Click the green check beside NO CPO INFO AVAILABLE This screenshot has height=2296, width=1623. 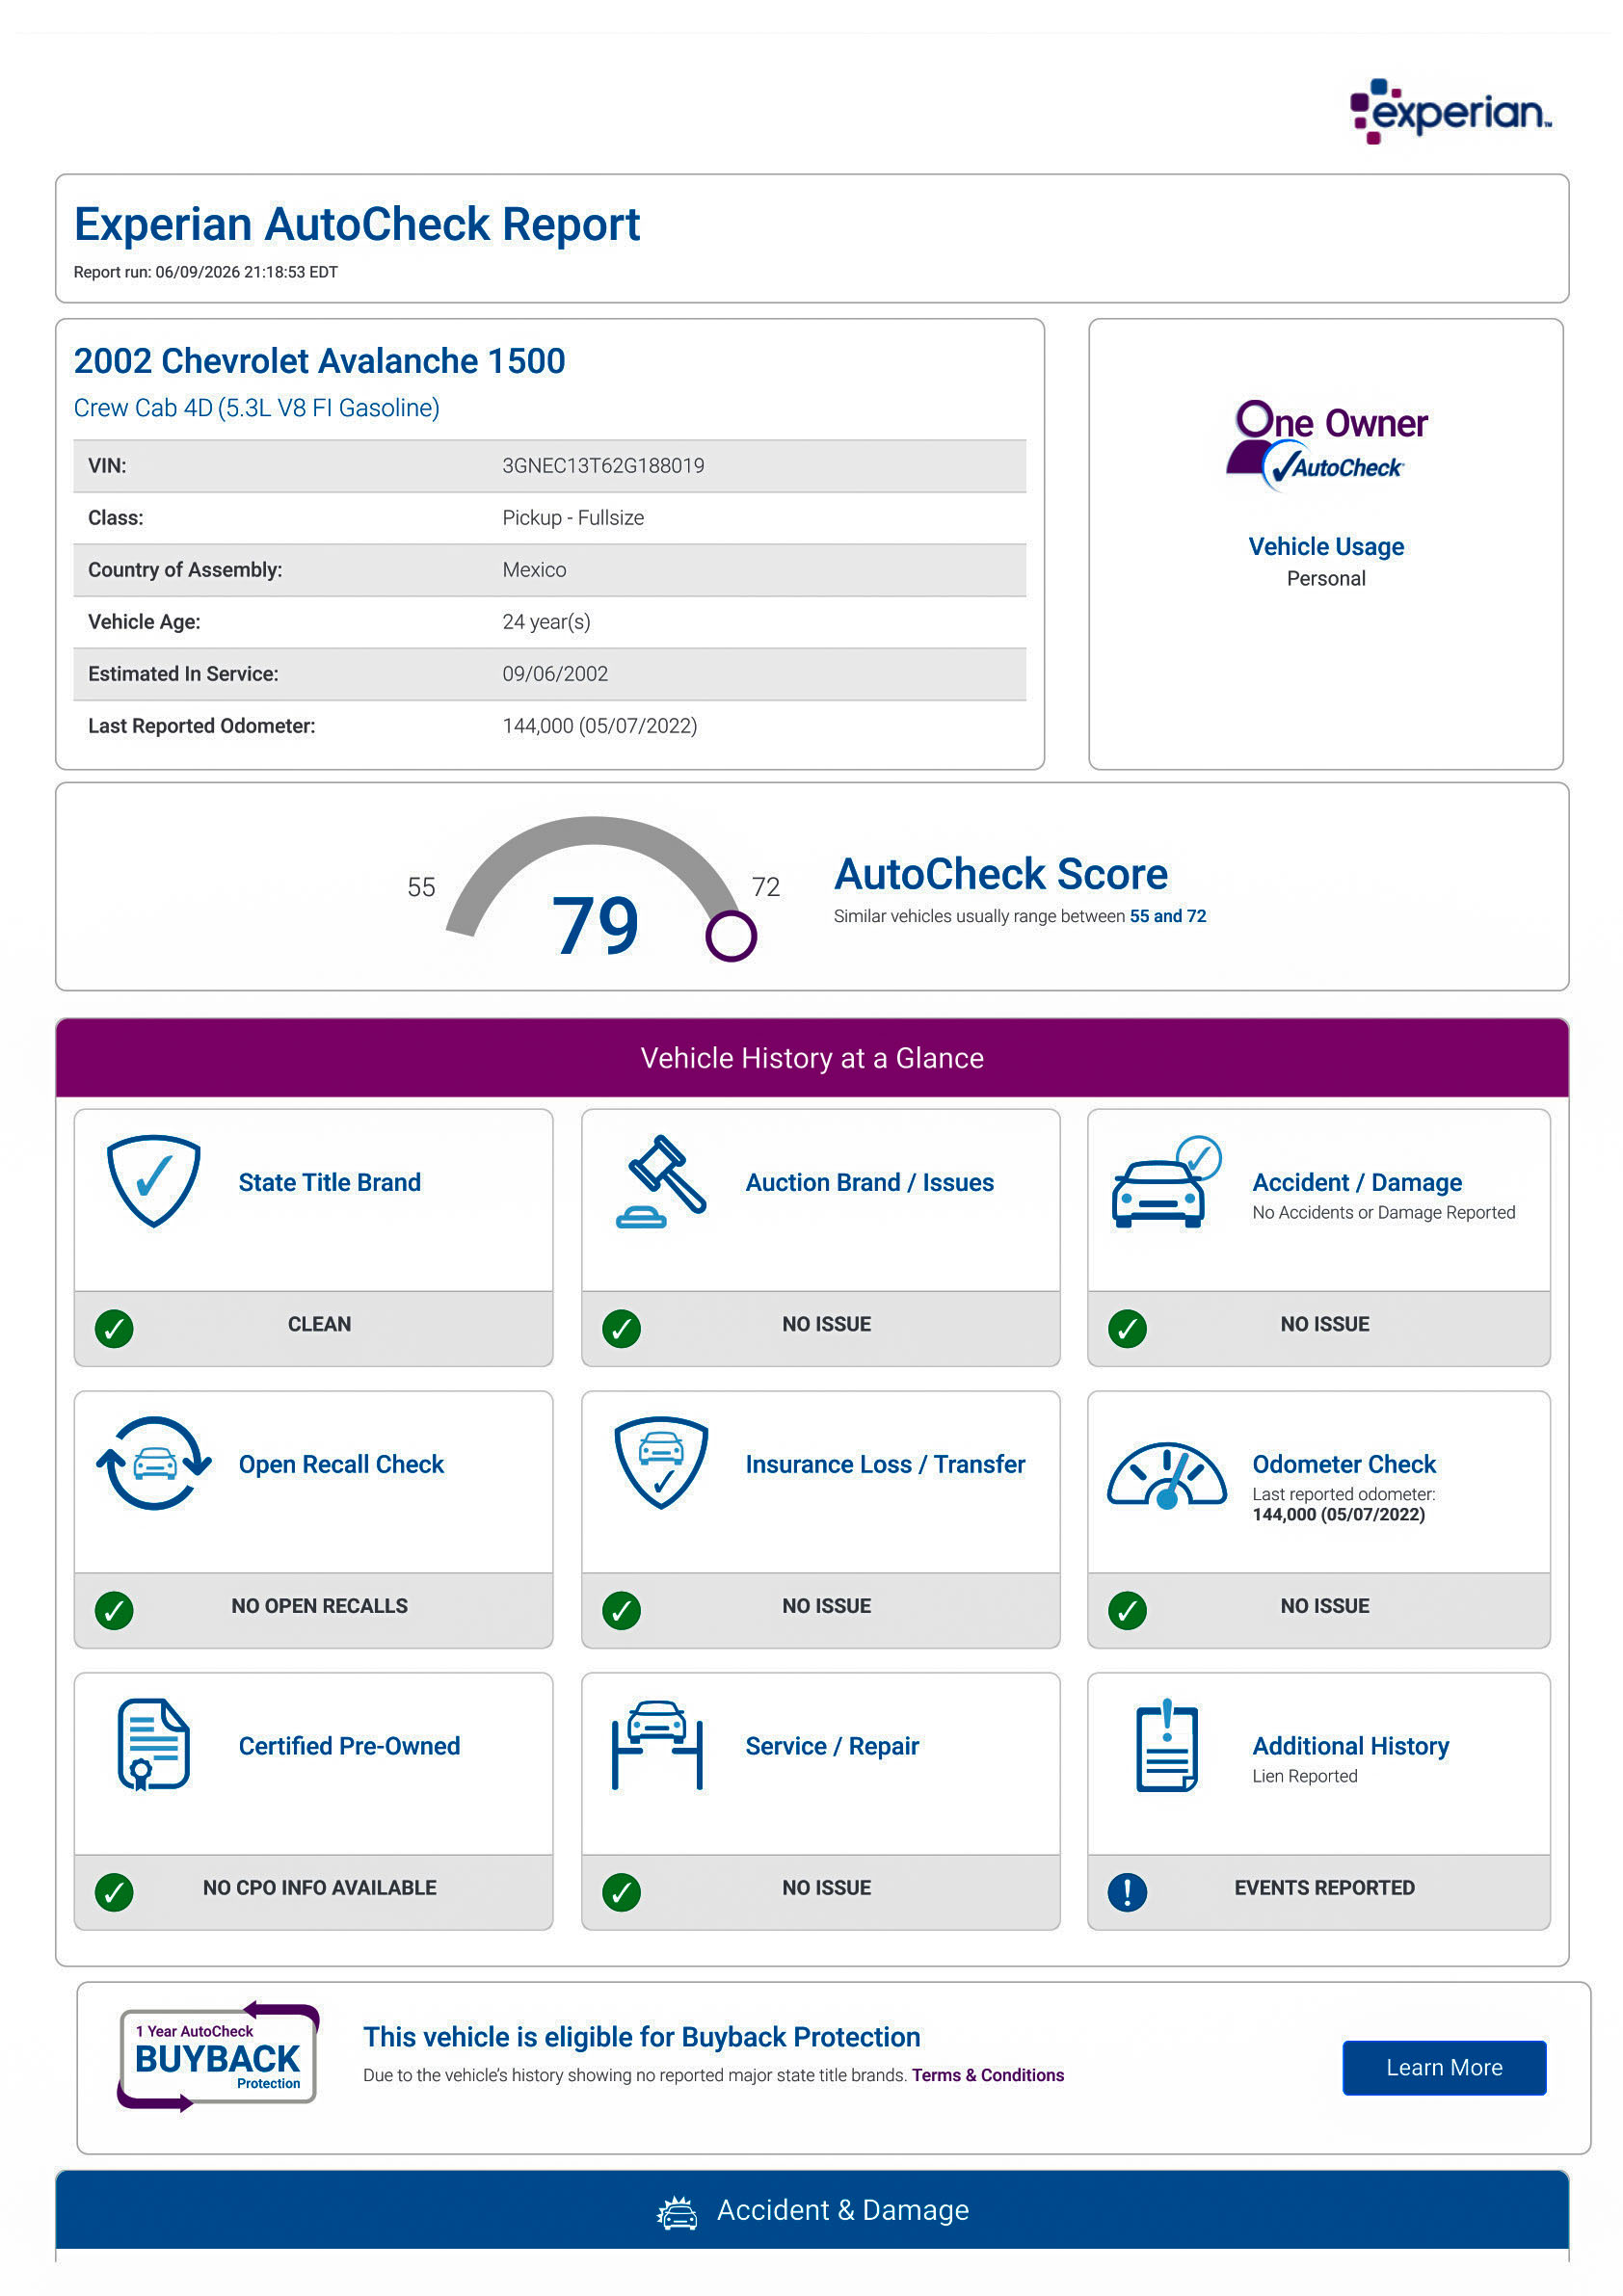(114, 1893)
